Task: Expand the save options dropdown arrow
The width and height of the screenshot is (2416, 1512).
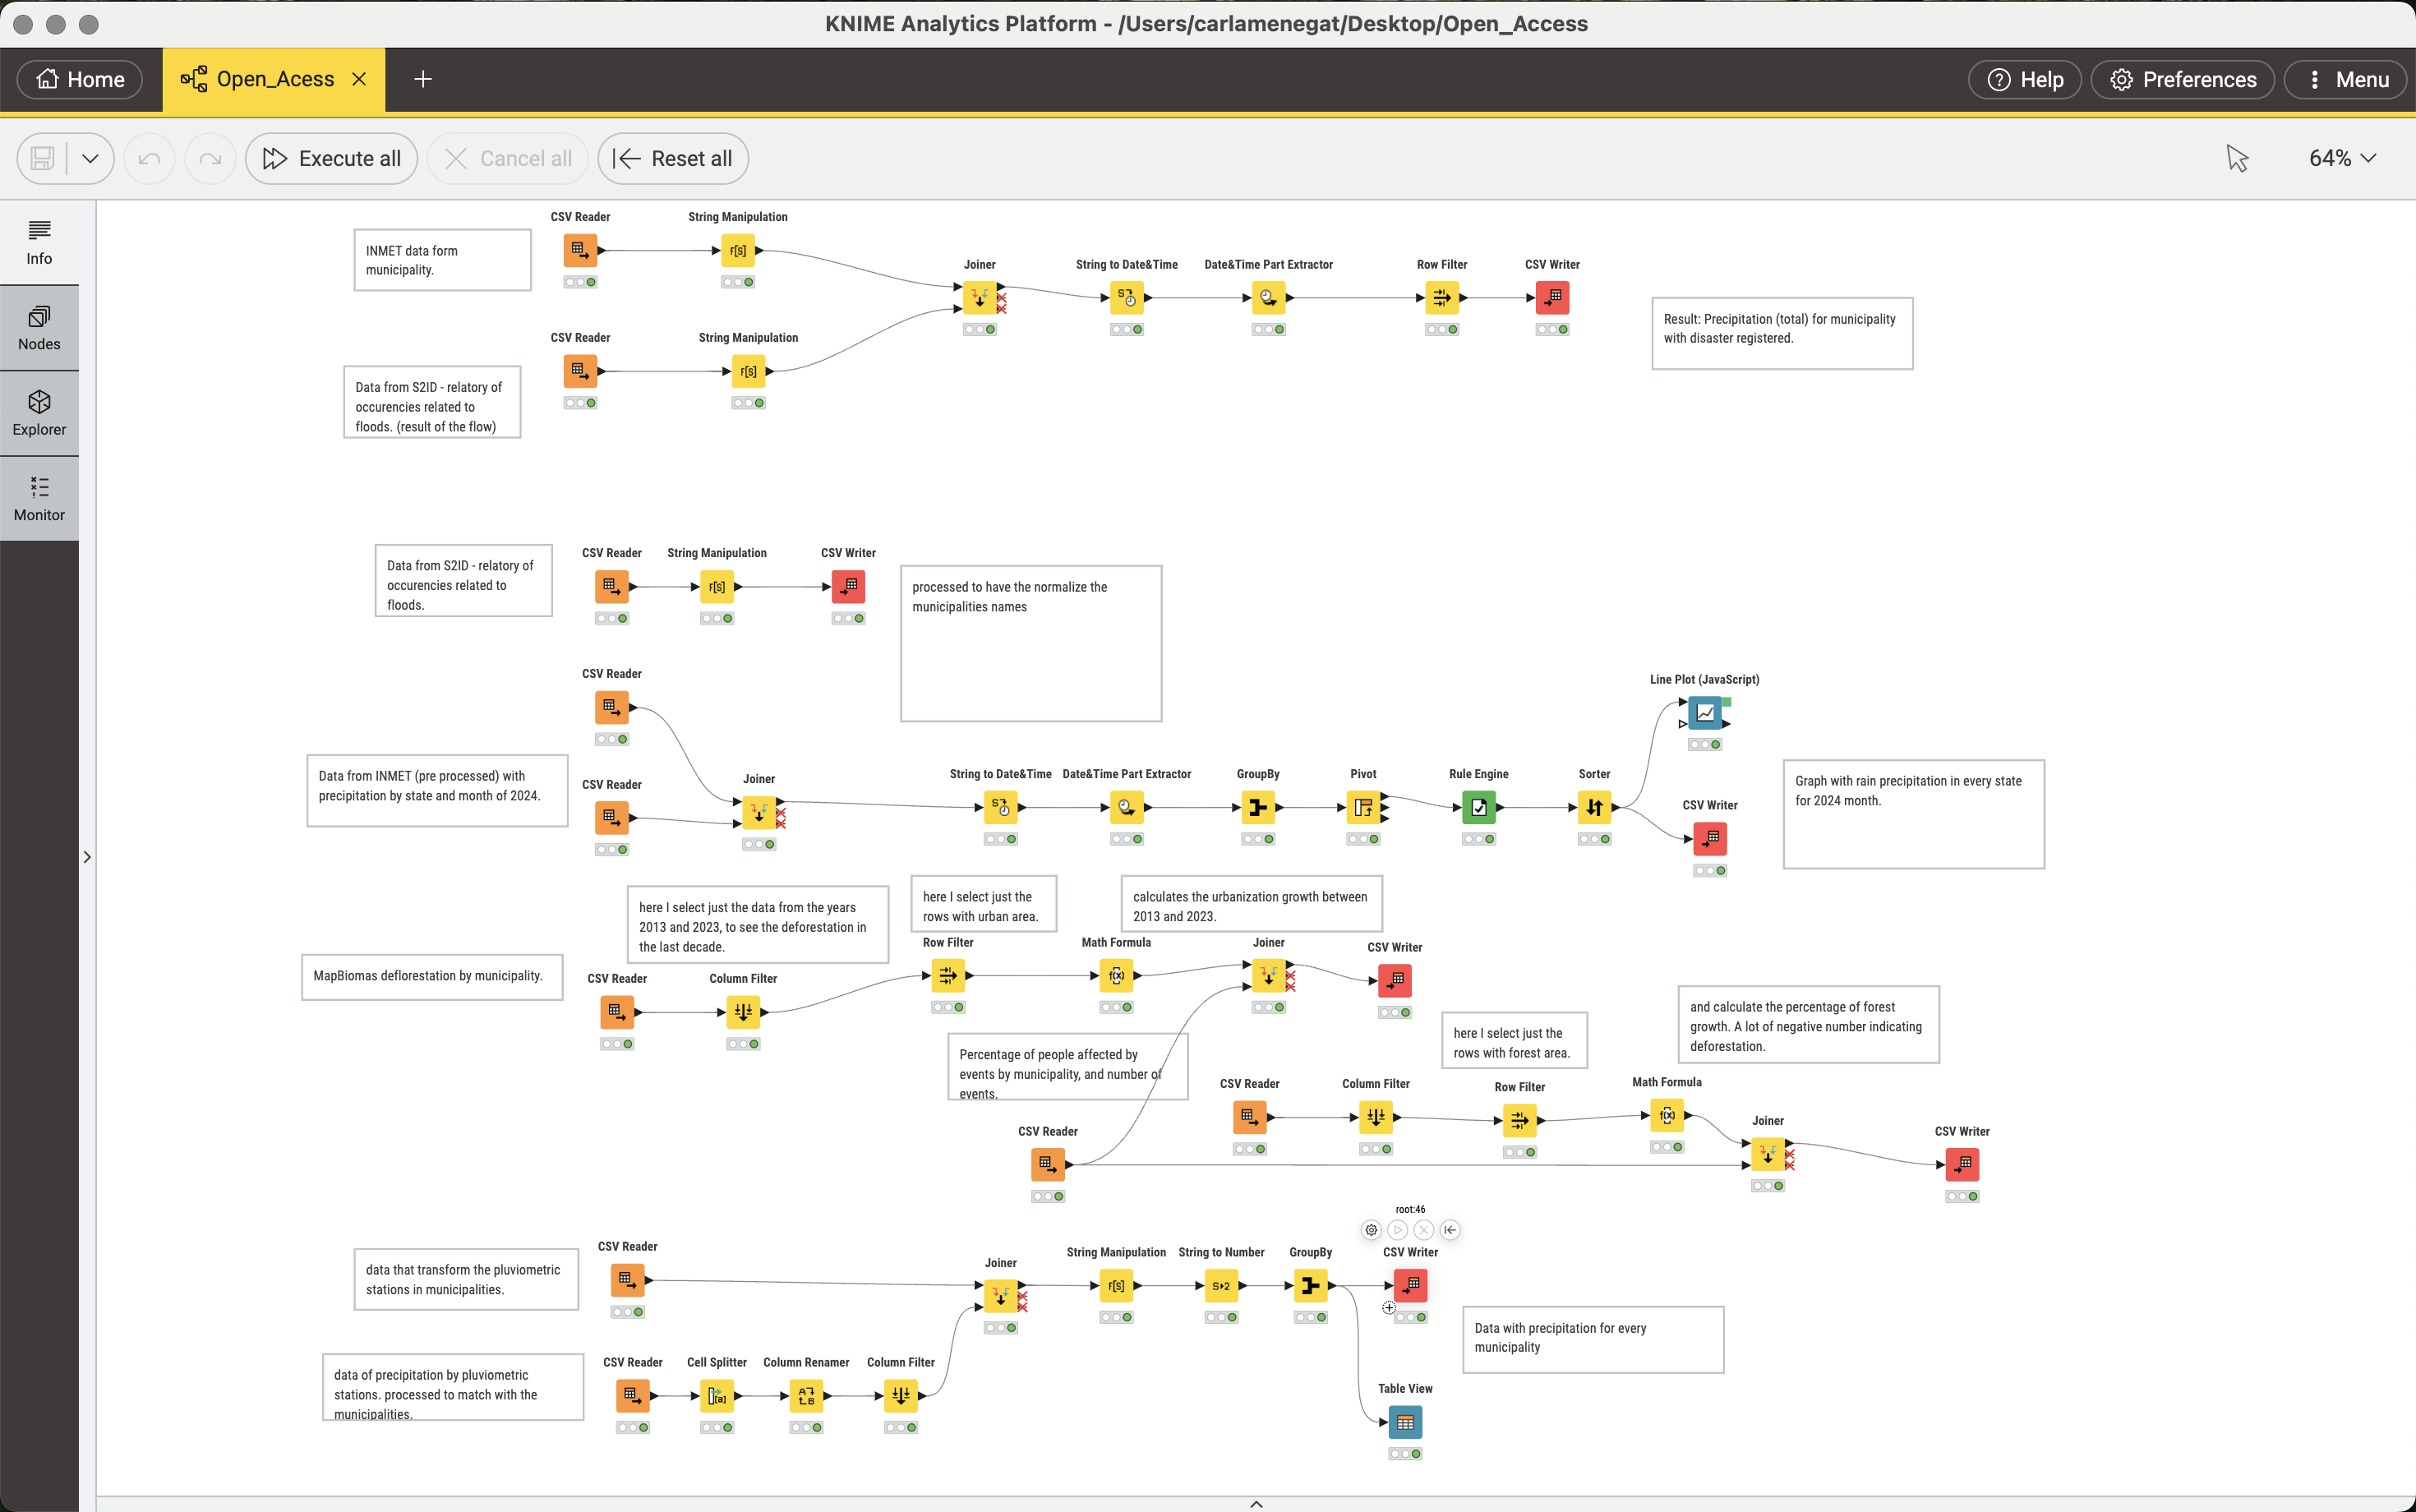Action: pyautogui.click(x=90, y=159)
